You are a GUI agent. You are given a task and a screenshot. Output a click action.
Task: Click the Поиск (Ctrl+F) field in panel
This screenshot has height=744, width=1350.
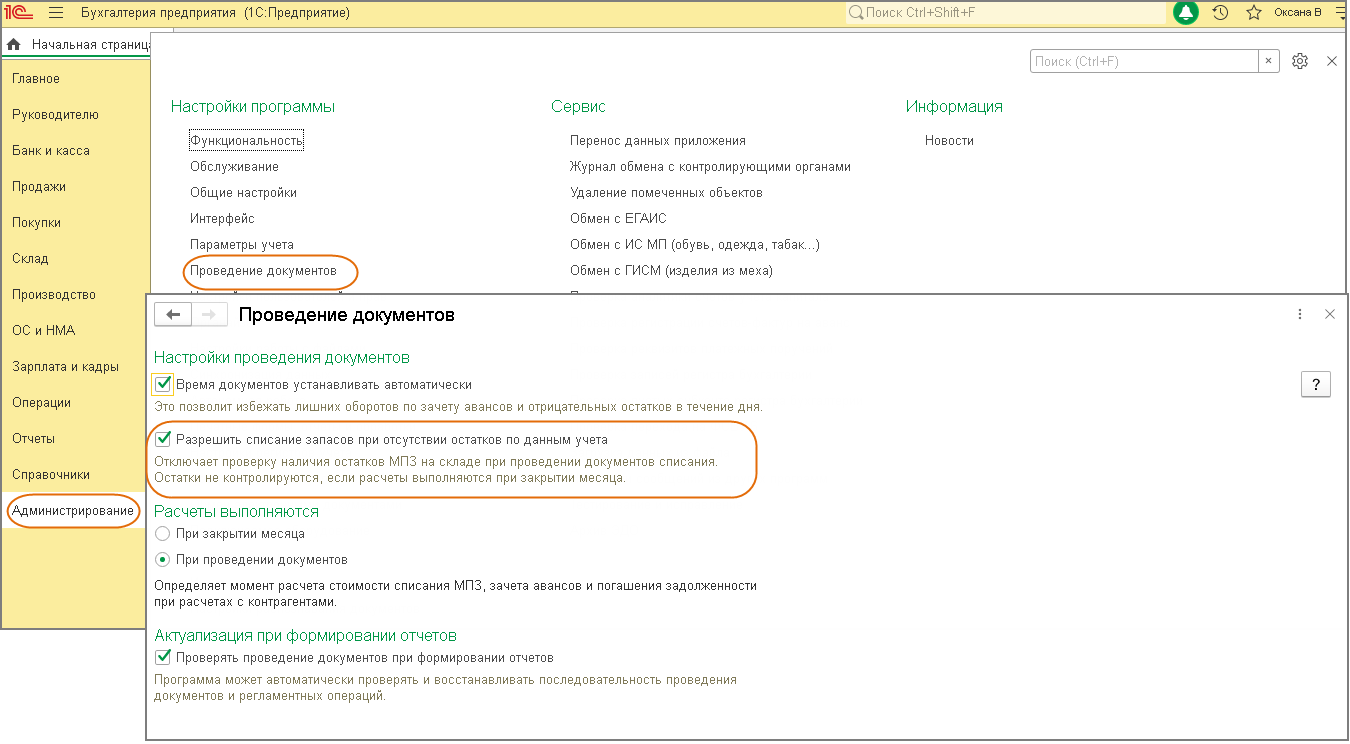tap(1144, 61)
